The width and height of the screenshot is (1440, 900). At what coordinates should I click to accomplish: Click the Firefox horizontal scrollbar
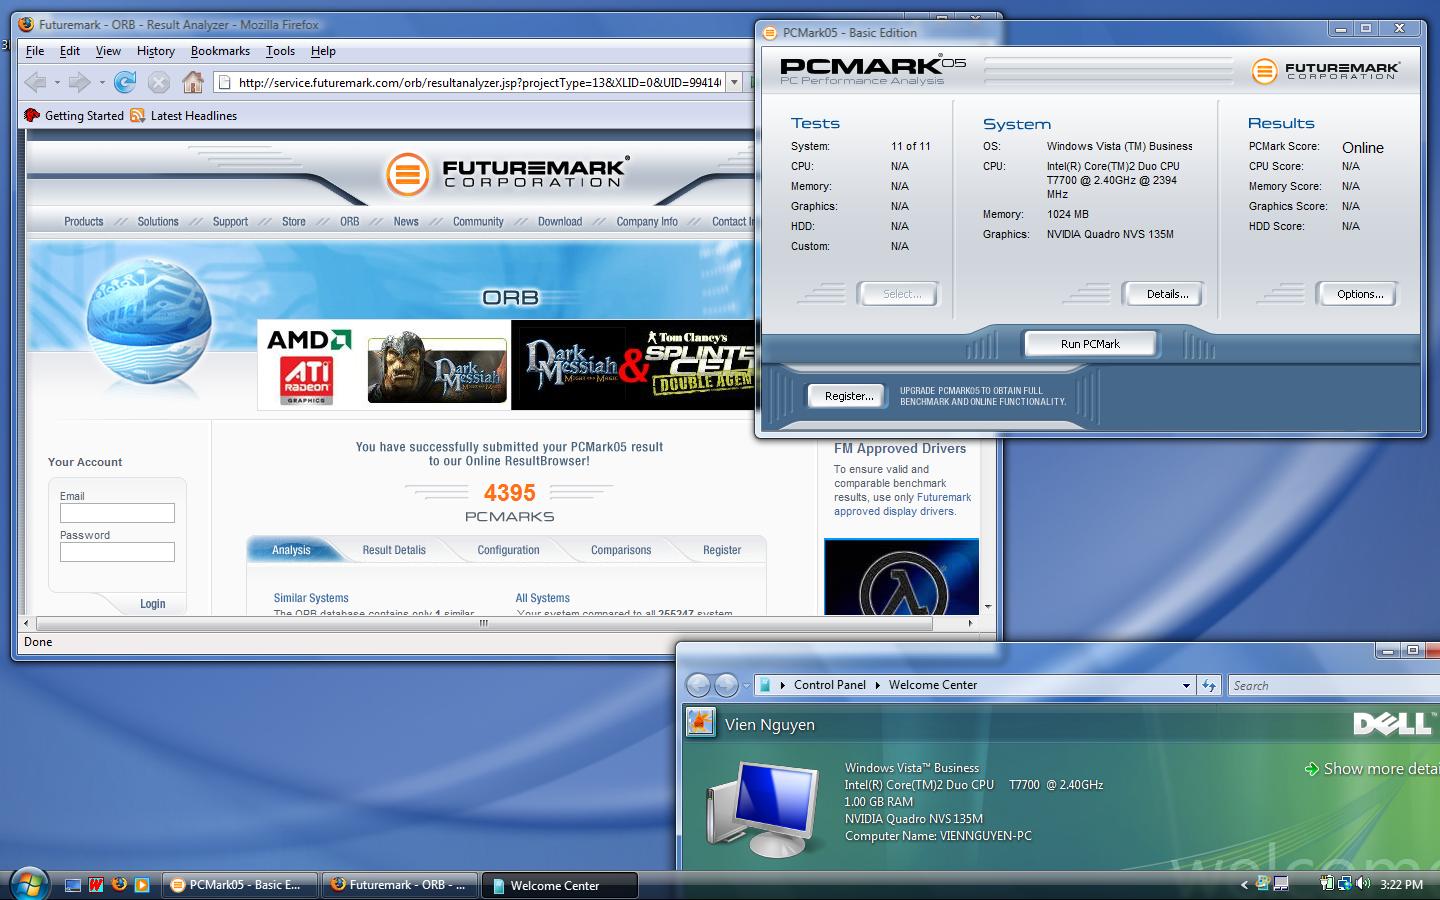(x=484, y=623)
